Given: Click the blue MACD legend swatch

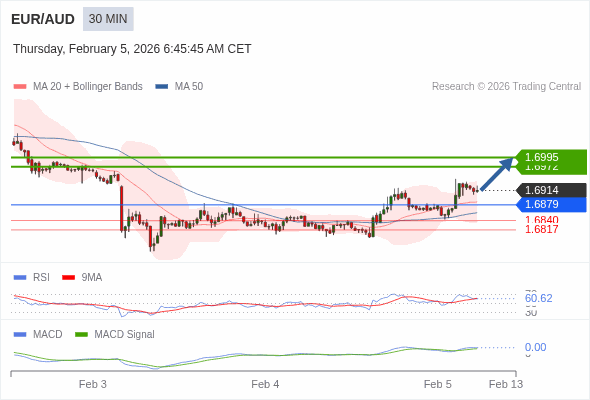Looking at the screenshot, I should coord(20,335).
